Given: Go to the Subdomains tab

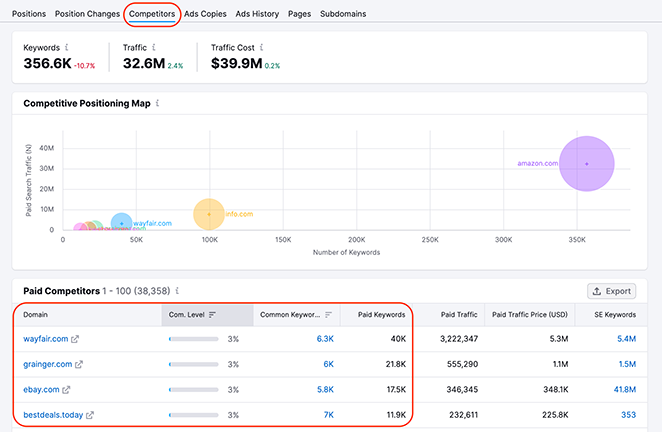Looking at the screenshot, I should [343, 14].
